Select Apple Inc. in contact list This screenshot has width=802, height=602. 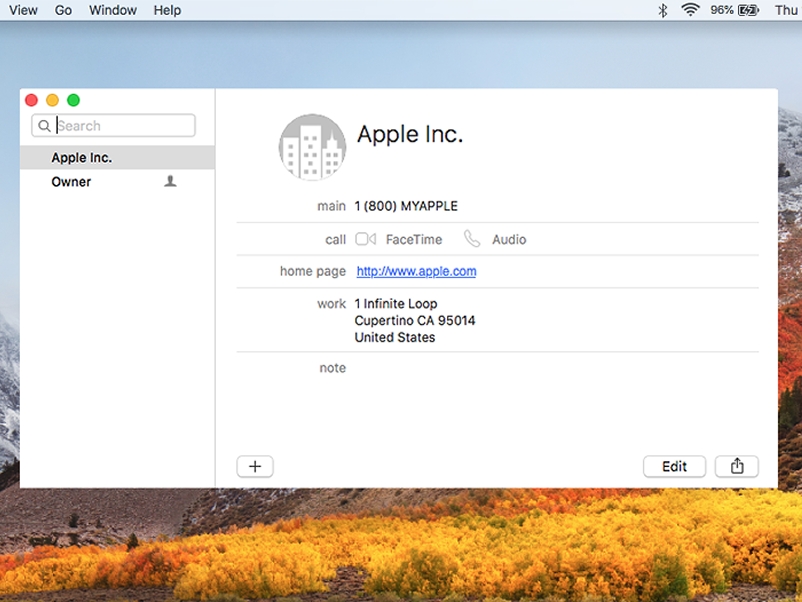[x=117, y=158]
